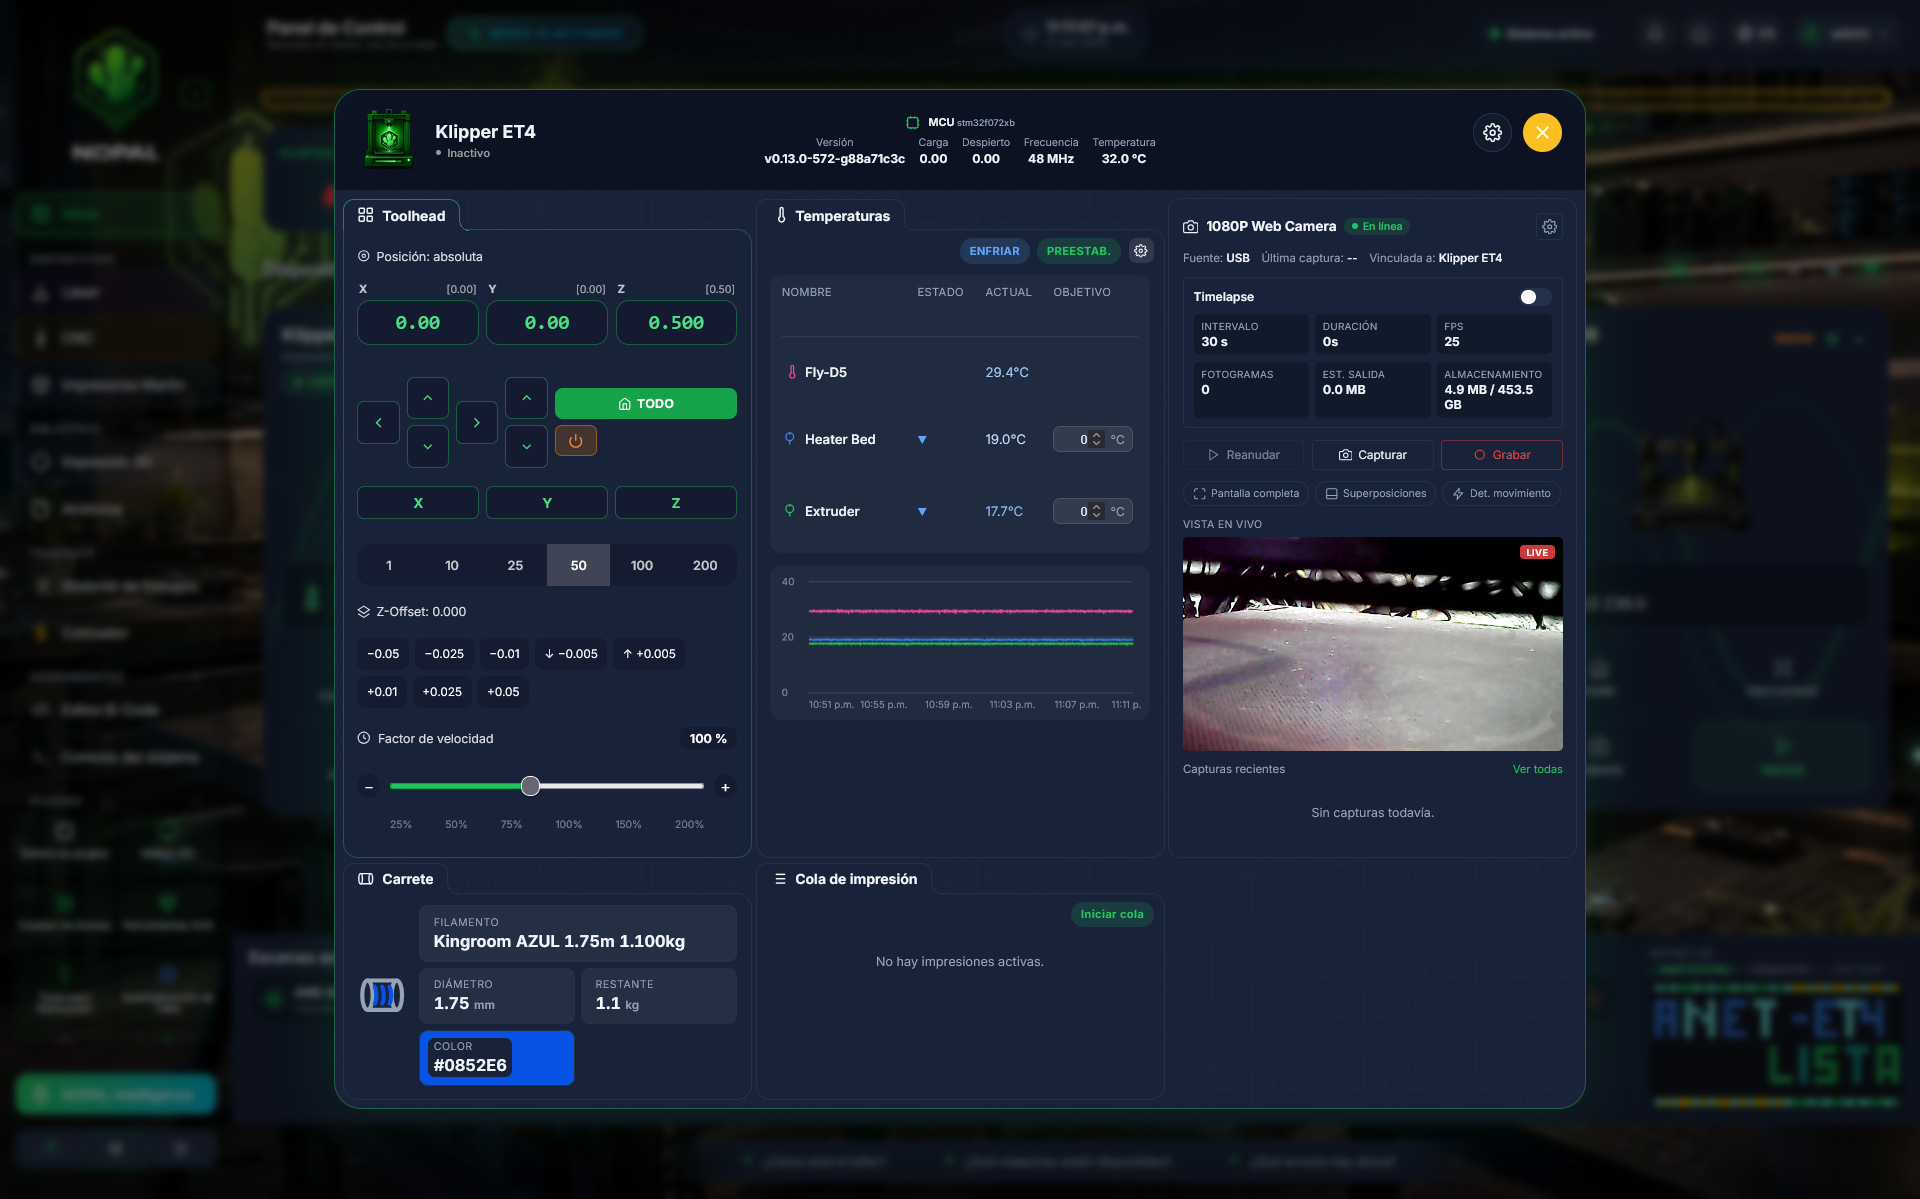This screenshot has width=1920, height=1199.
Task: Open temperature panel settings gear
Action: tap(1141, 251)
